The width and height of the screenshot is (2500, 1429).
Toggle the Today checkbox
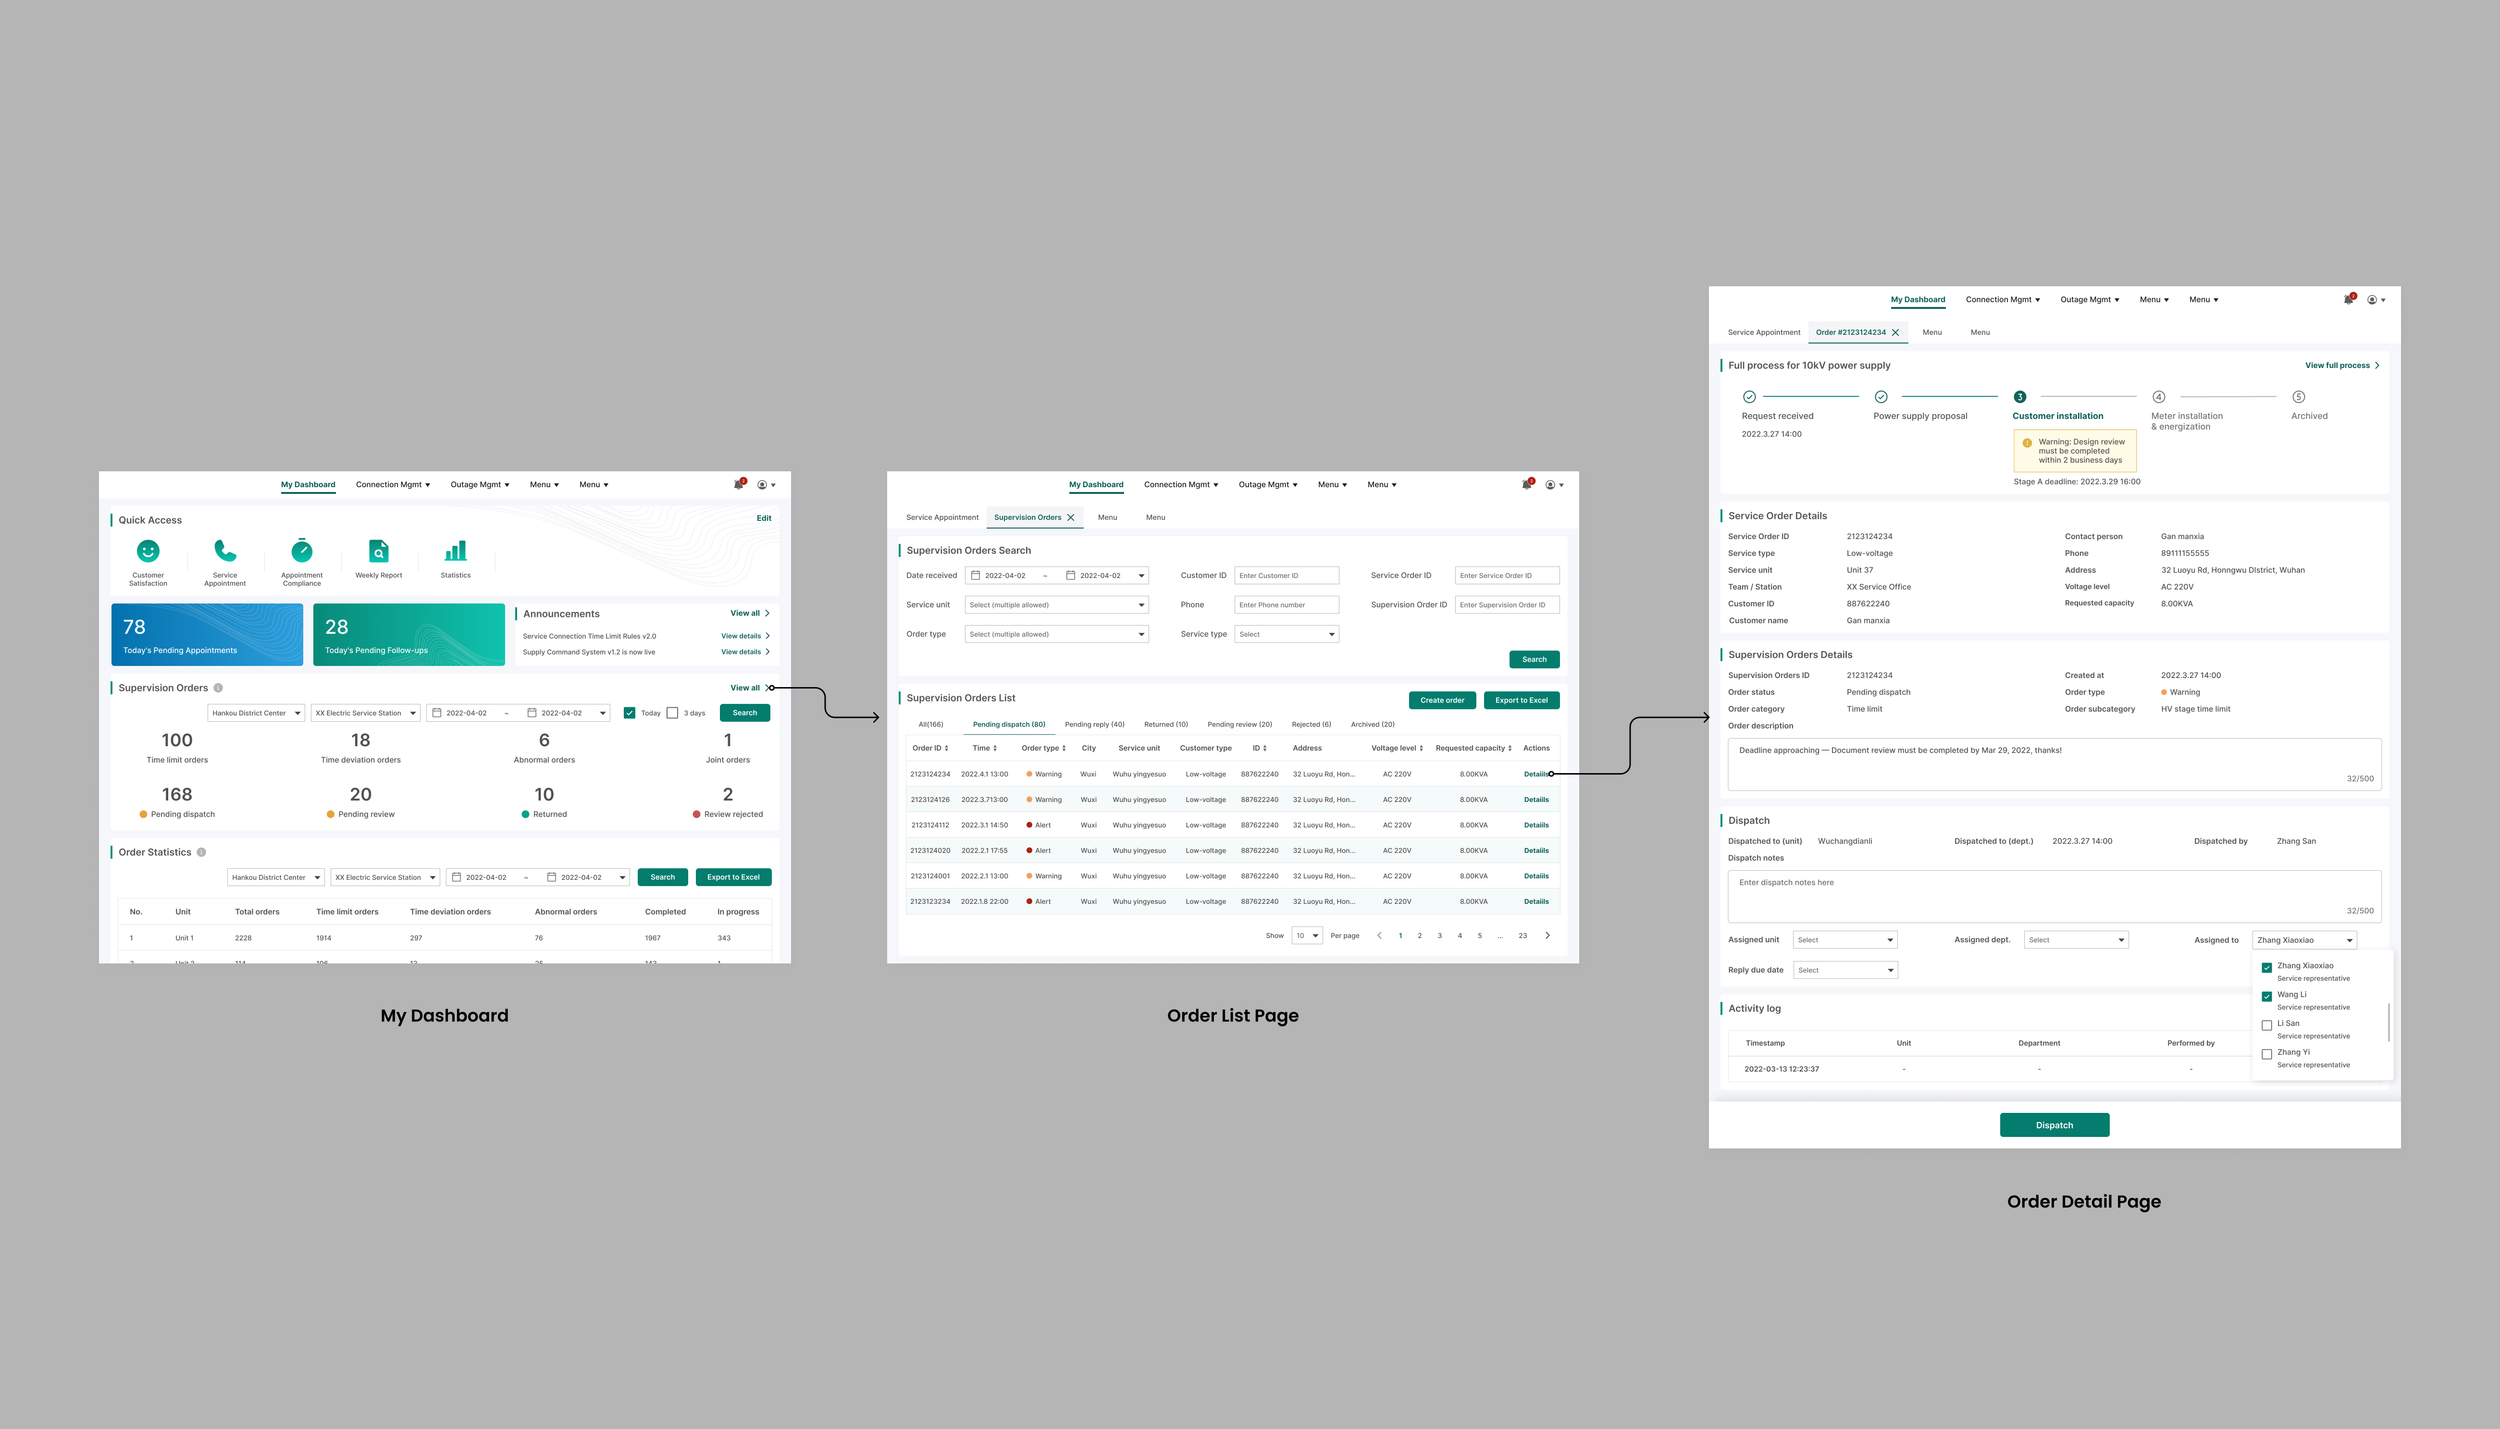coord(629,713)
